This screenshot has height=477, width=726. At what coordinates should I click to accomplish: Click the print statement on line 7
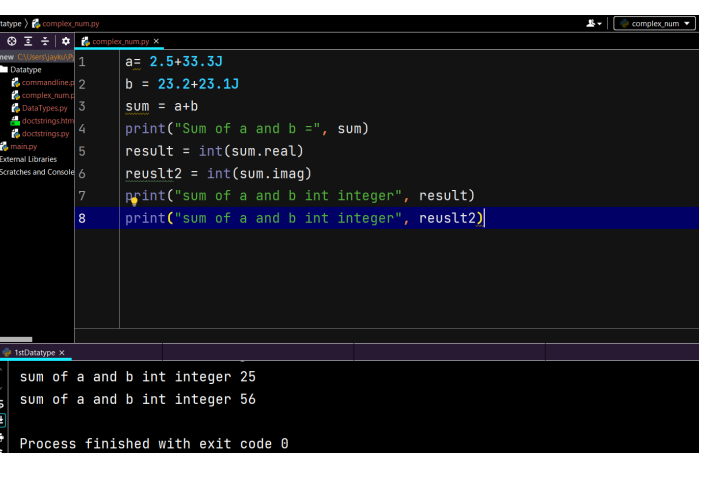[x=300, y=196]
